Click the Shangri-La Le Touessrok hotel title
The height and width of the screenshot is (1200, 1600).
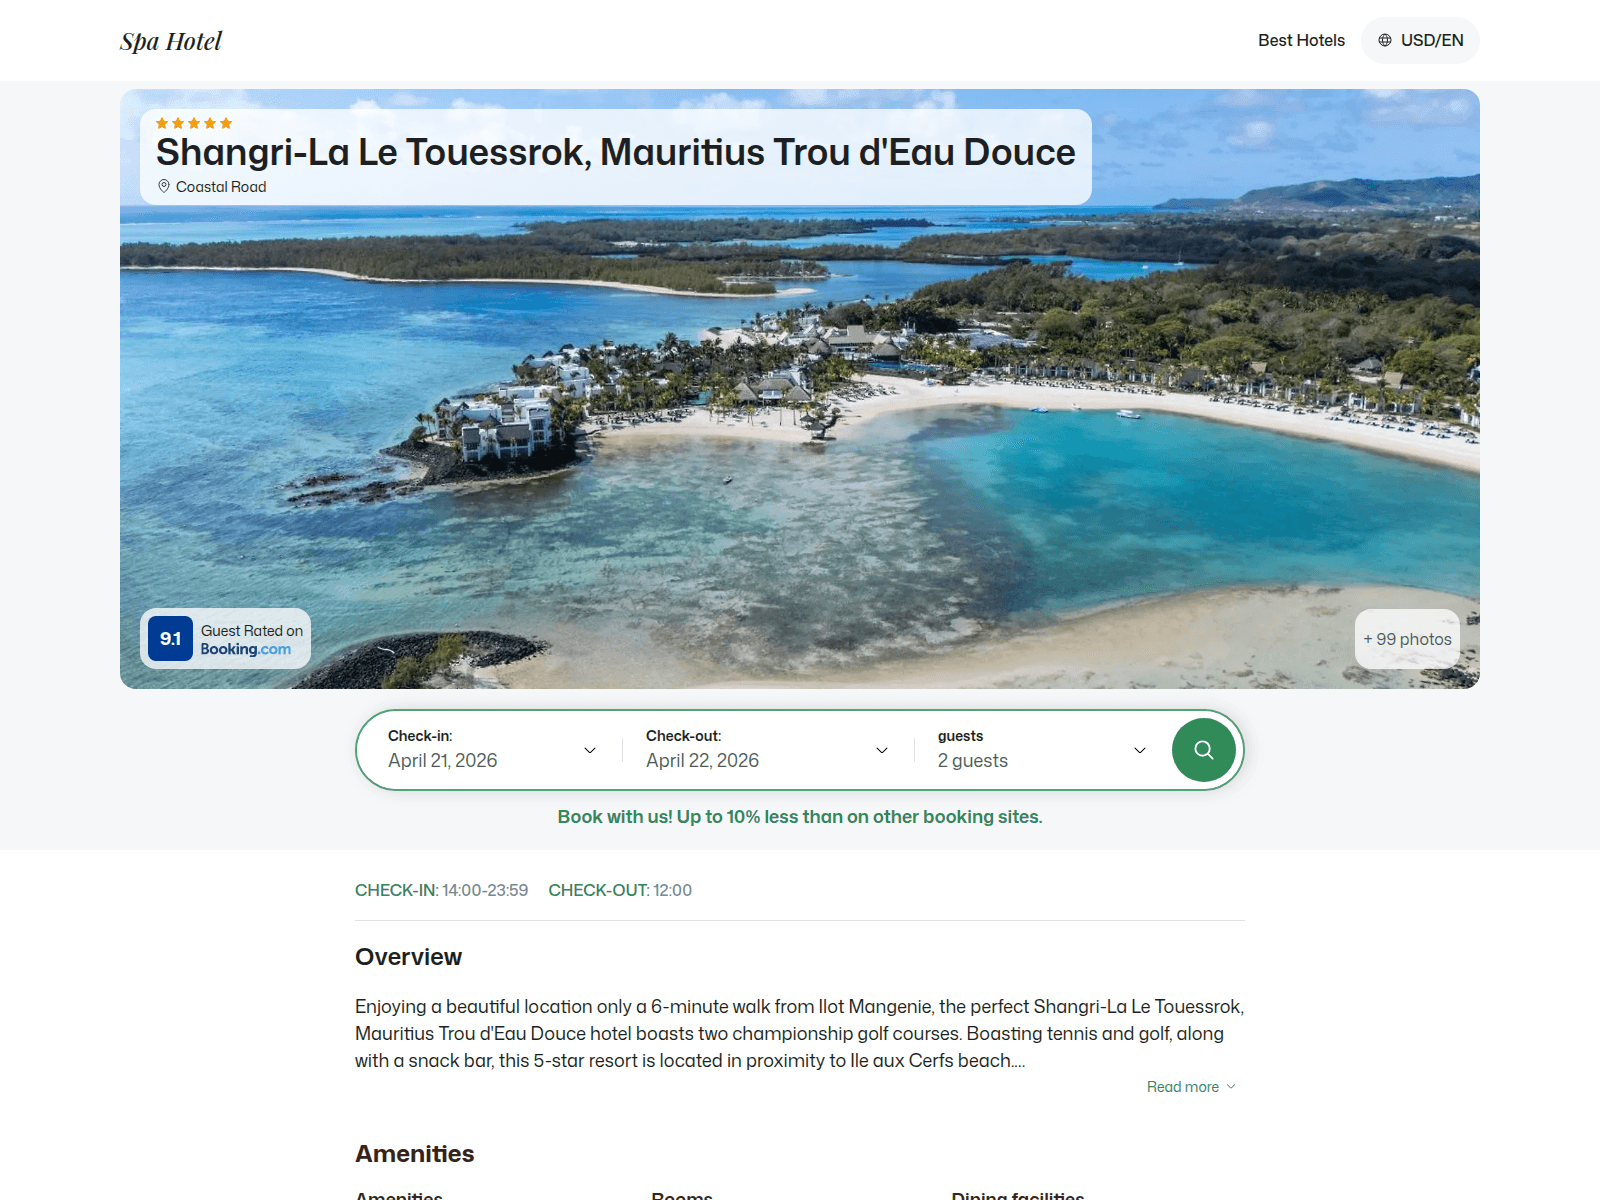point(616,152)
